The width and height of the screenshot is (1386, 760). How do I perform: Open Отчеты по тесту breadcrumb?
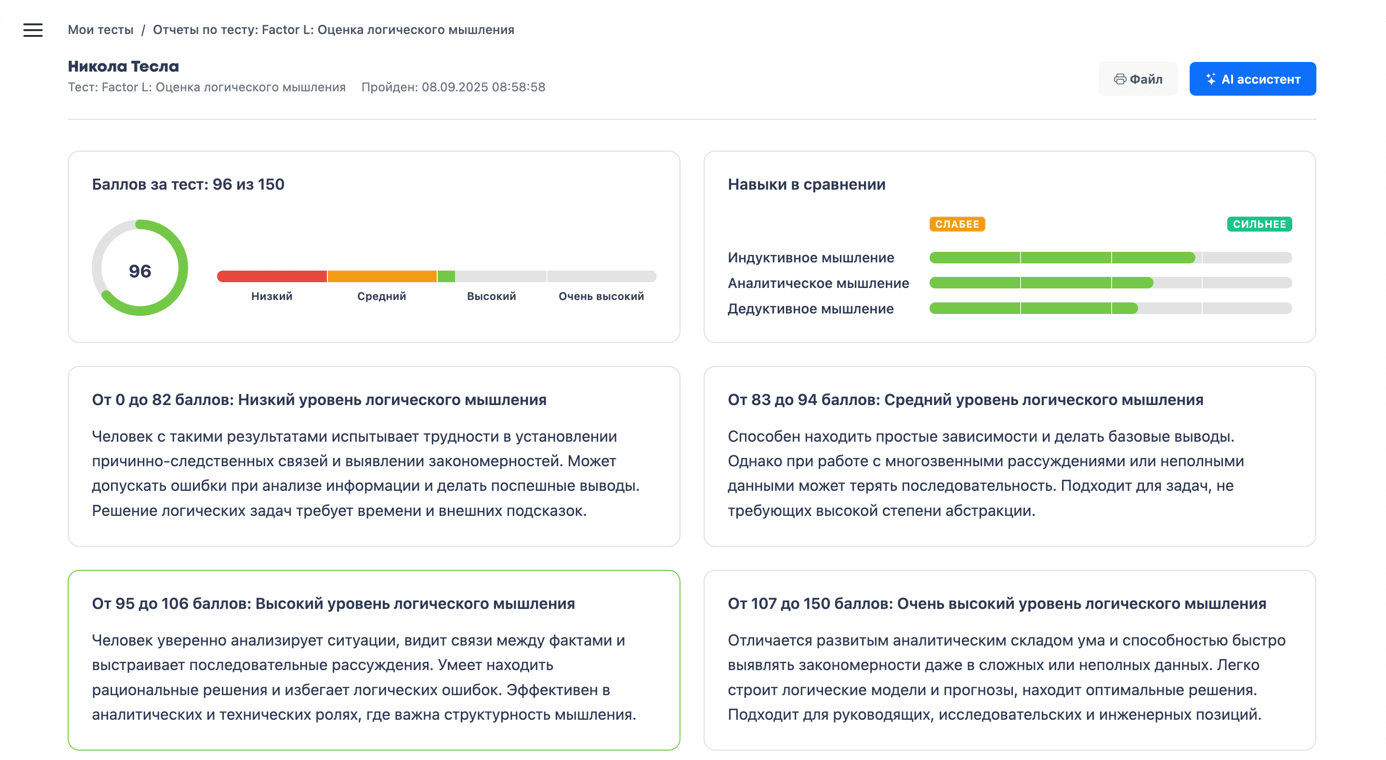(x=333, y=30)
